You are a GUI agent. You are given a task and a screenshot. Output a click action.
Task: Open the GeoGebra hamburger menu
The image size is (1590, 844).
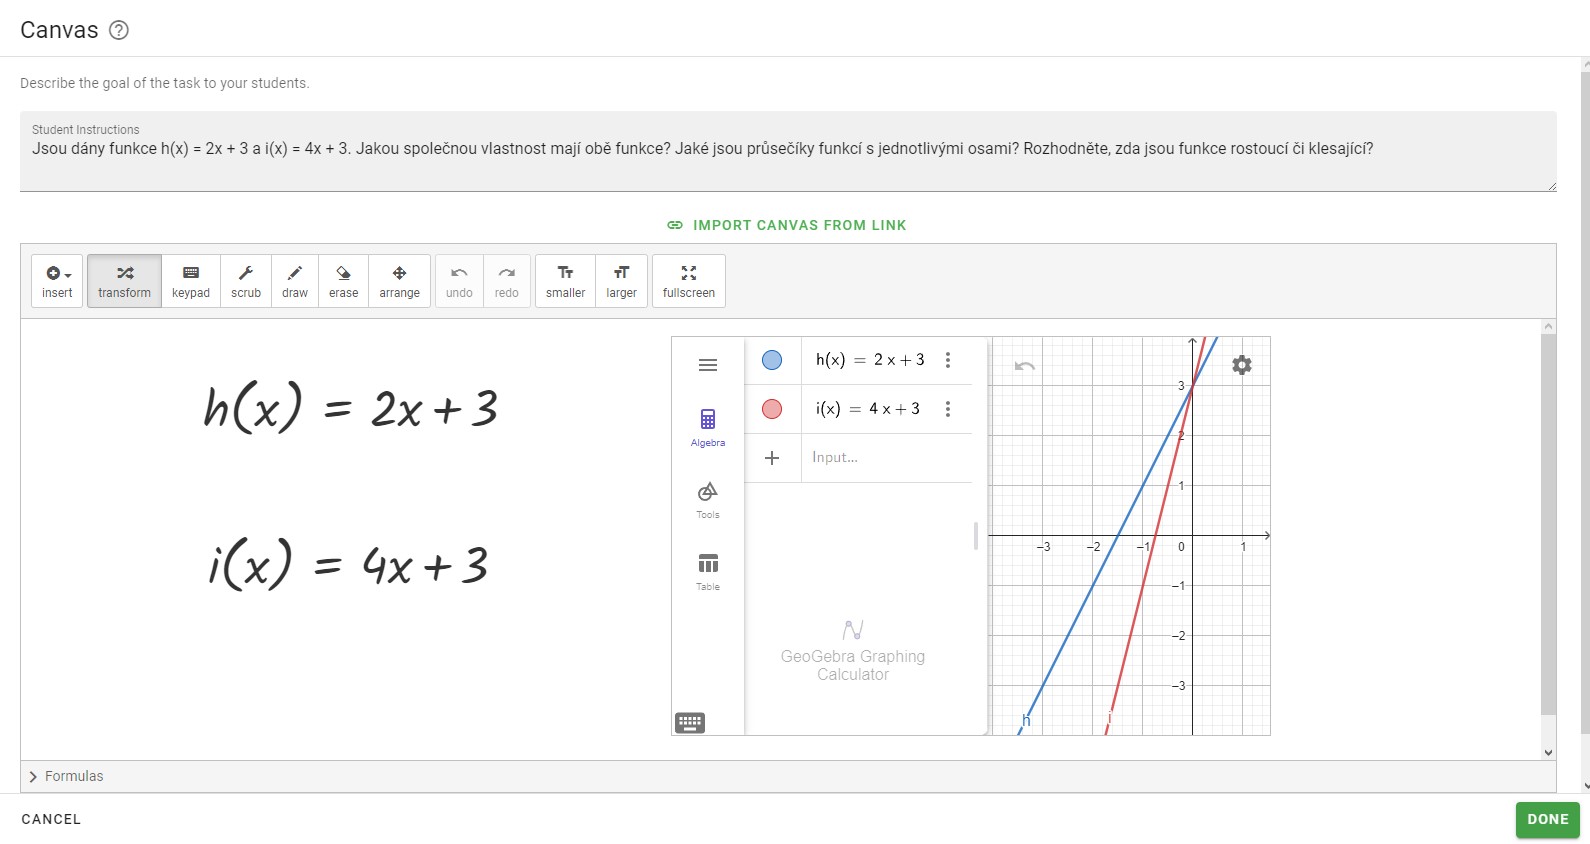coord(708,365)
